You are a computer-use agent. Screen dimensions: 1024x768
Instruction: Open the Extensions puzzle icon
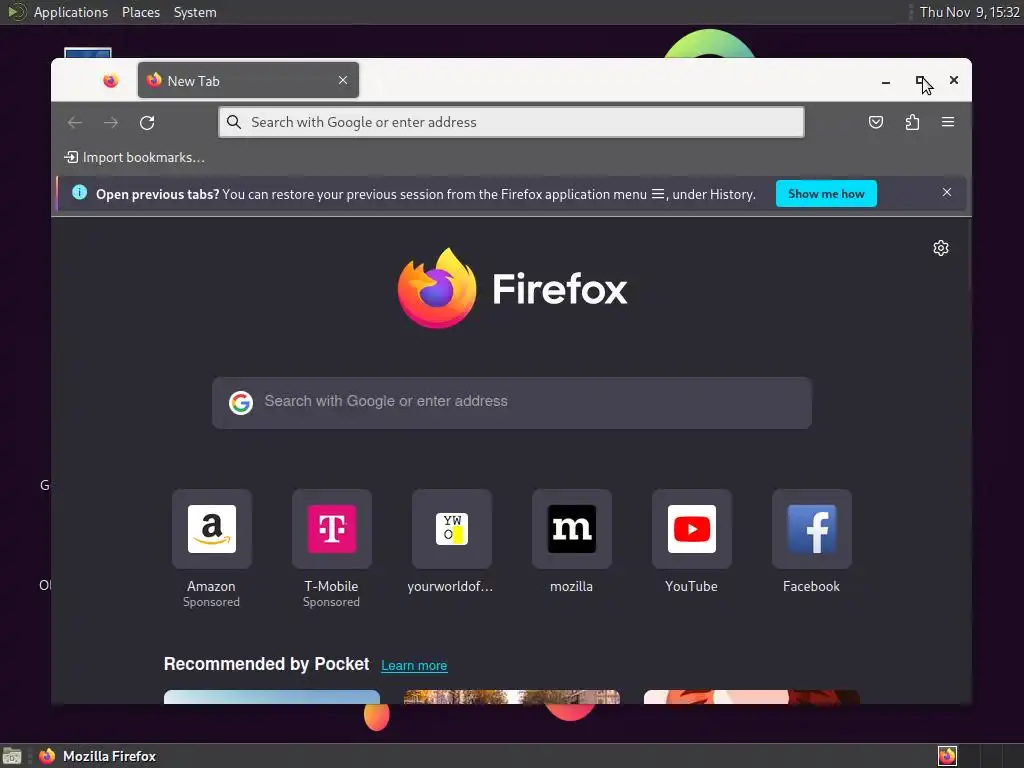[x=912, y=122]
